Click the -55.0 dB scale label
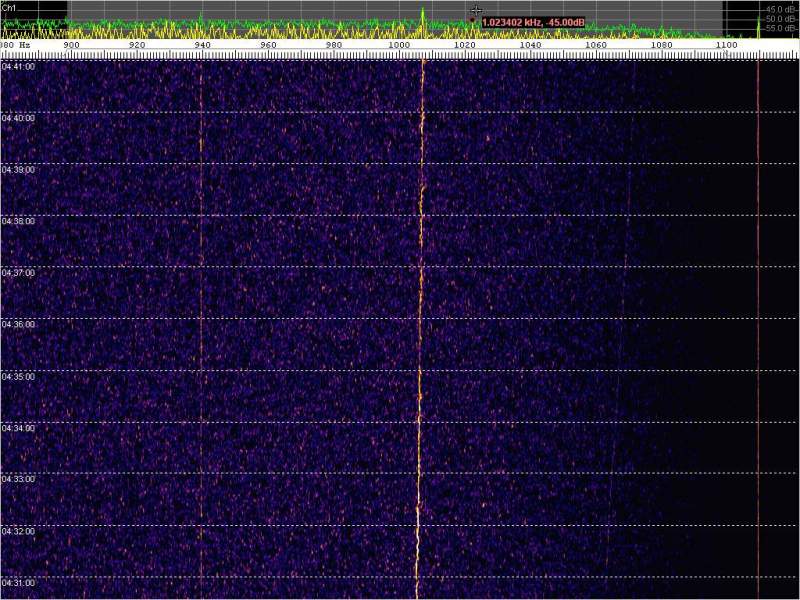The width and height of the screenshot is (800, 600). [779, 28]
